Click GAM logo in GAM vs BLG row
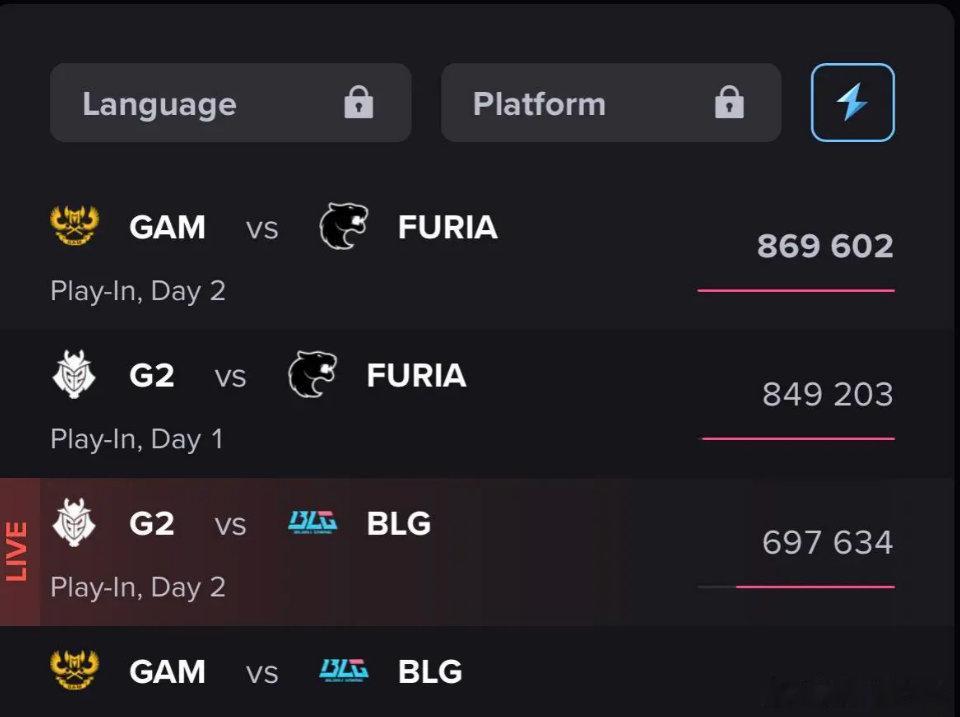 coord(75,670)
